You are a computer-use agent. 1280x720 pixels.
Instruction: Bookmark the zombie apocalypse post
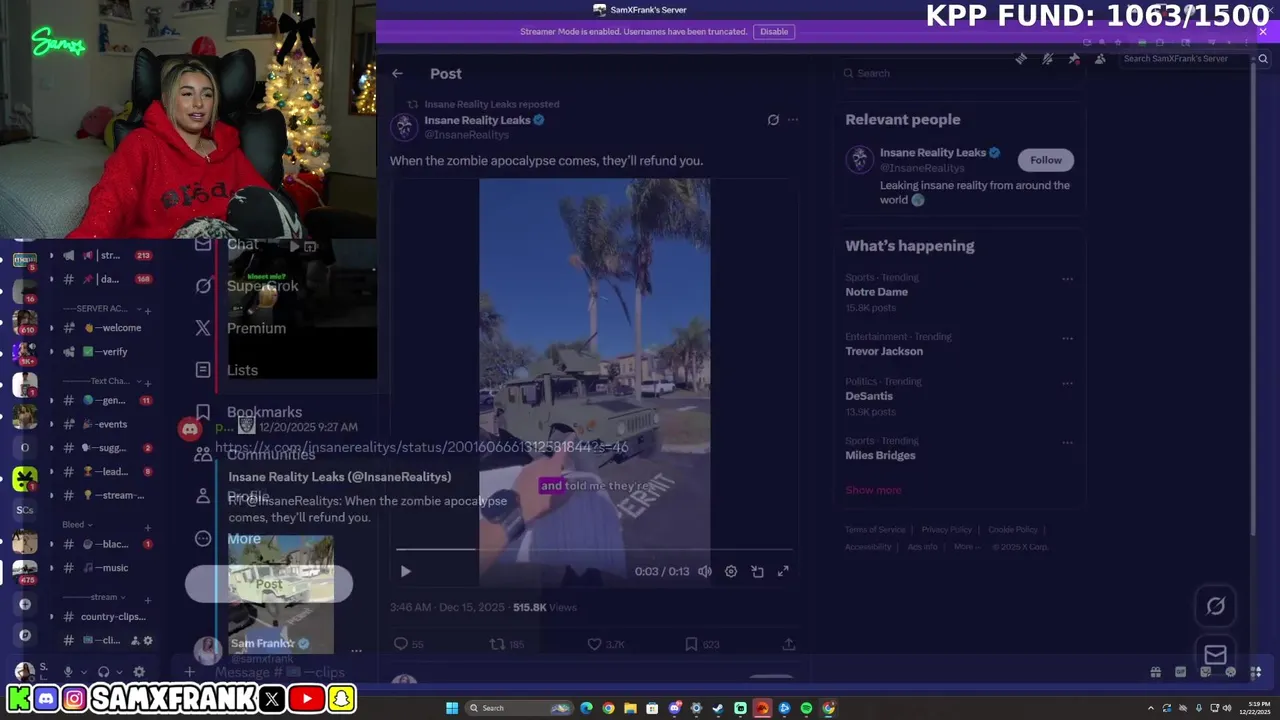(691, 644)
